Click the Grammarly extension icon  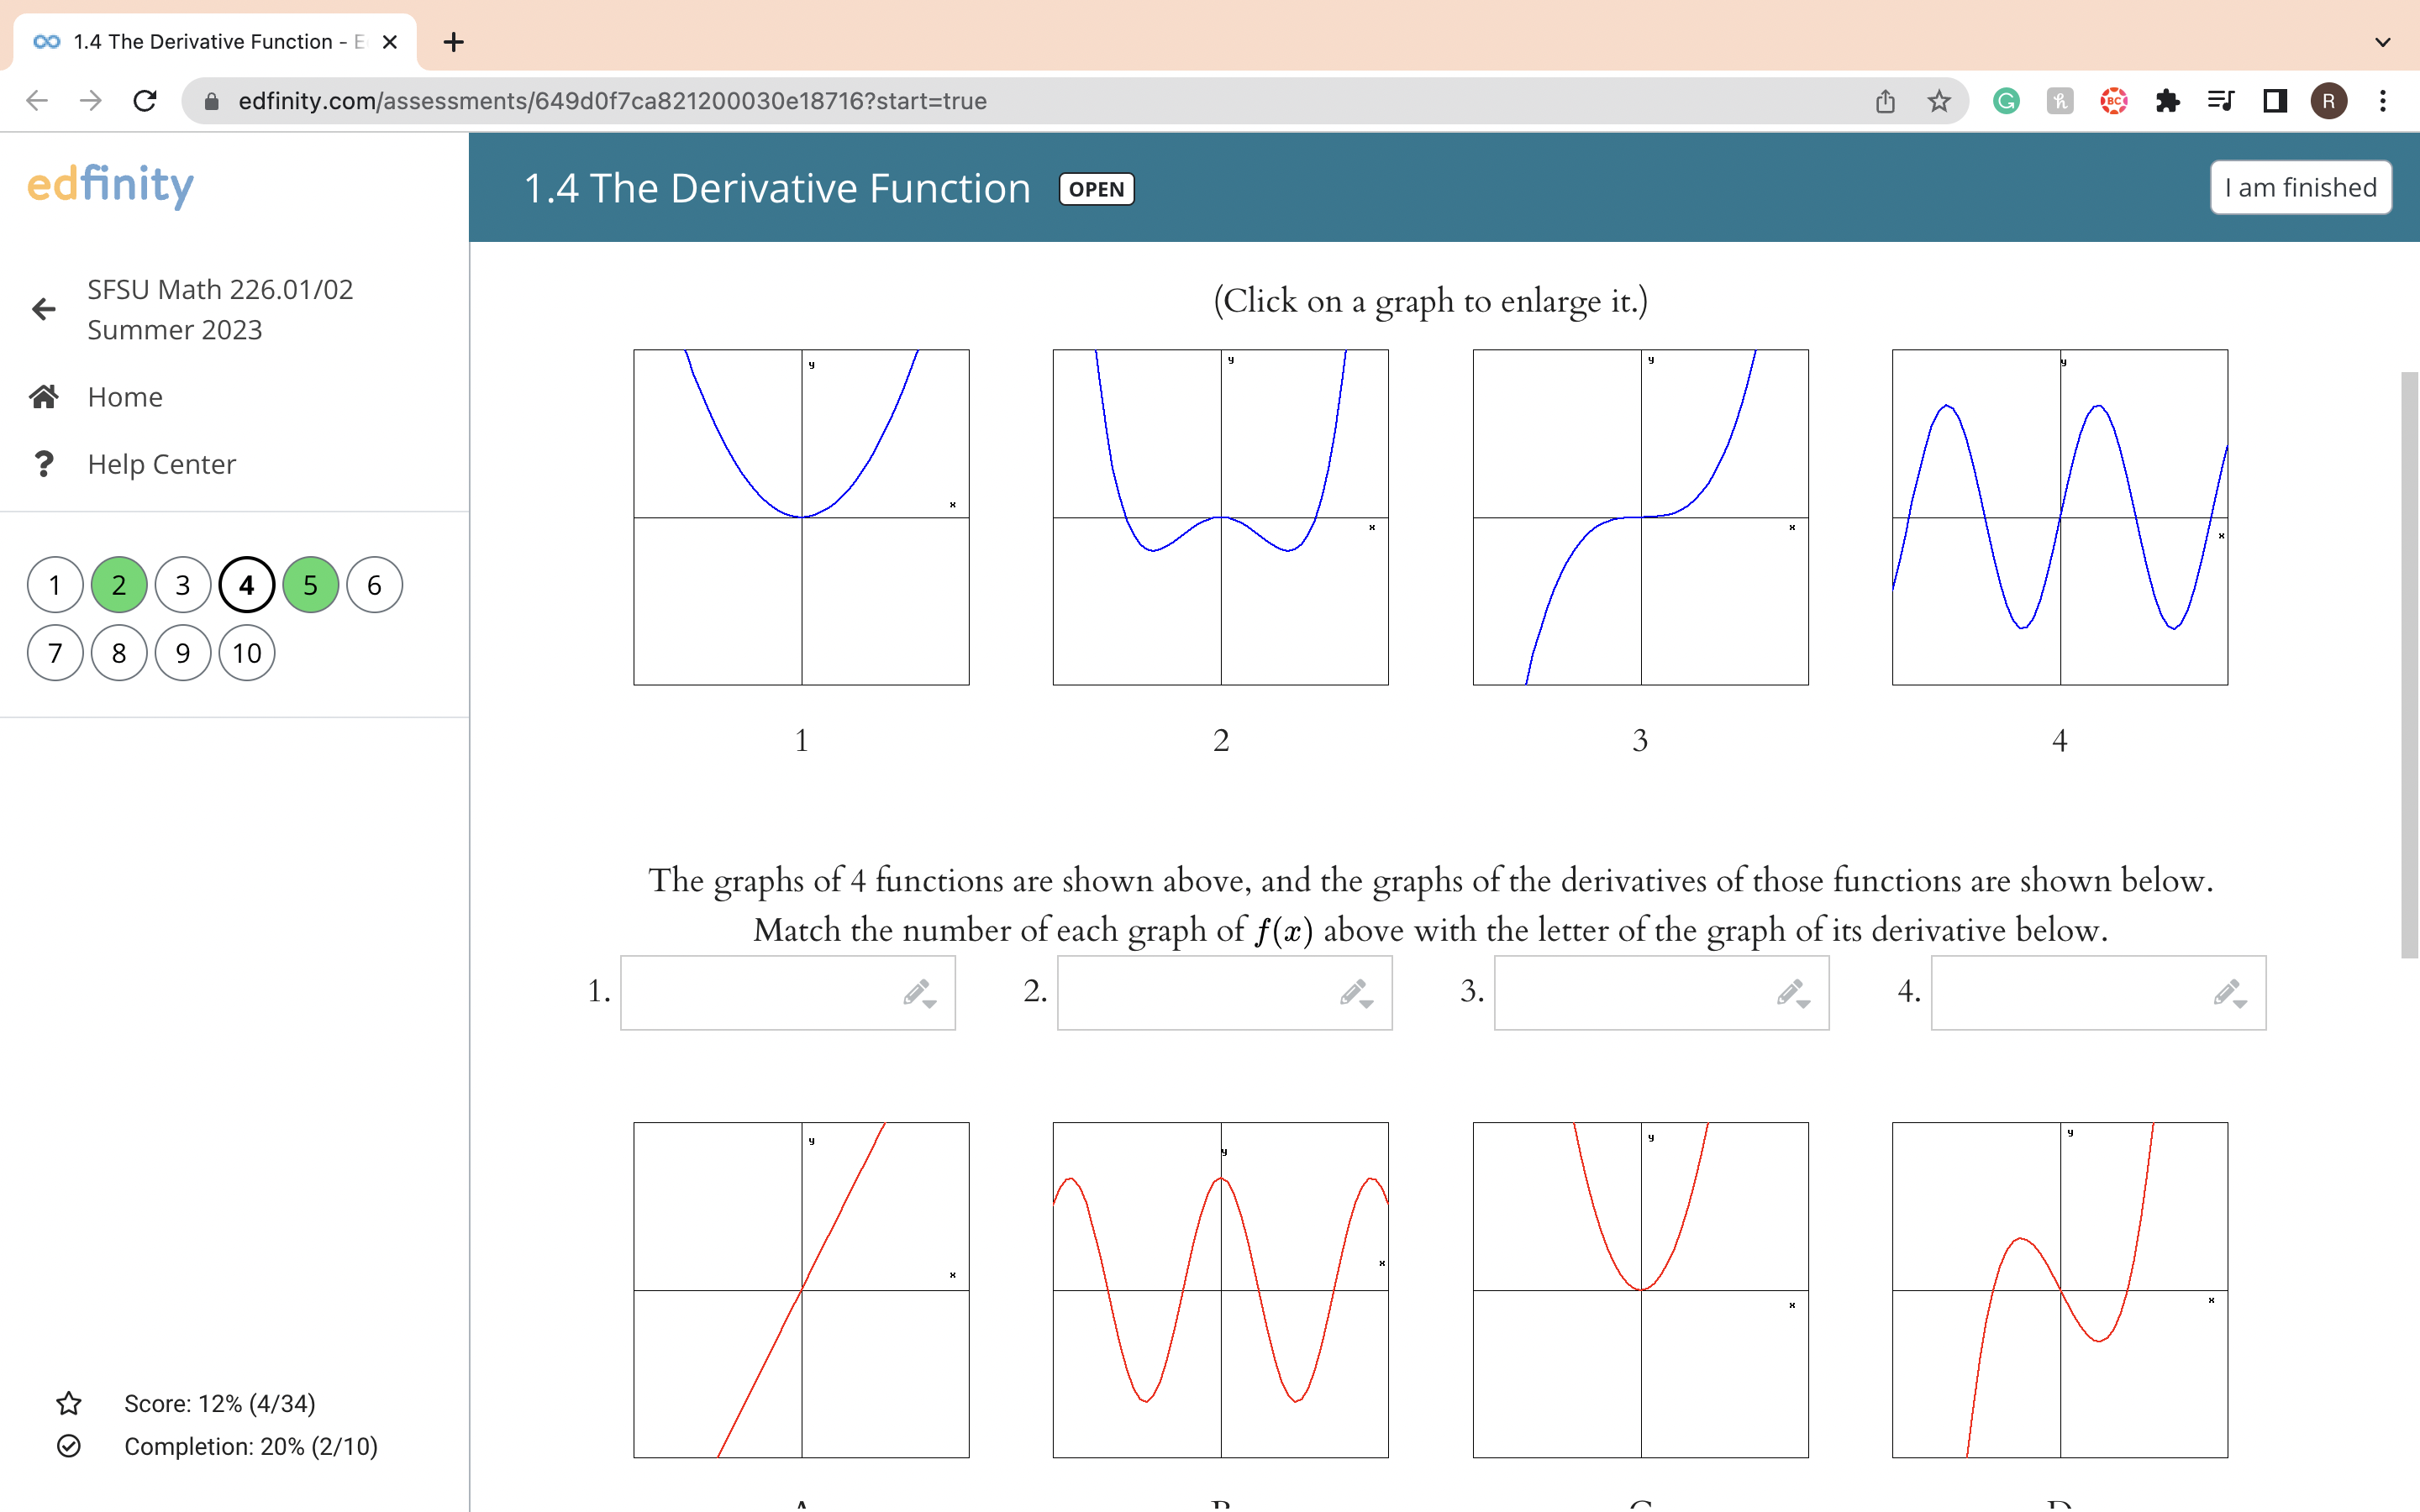pos(2006,101)
